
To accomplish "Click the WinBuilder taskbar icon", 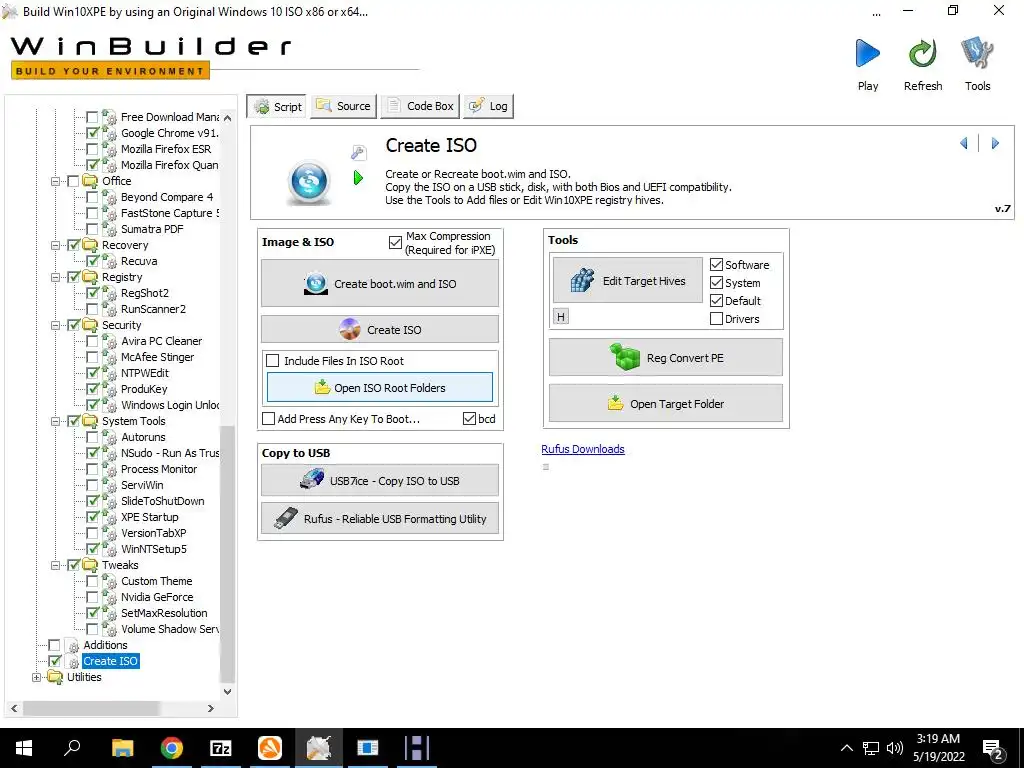I will click(x=319, y=748).
